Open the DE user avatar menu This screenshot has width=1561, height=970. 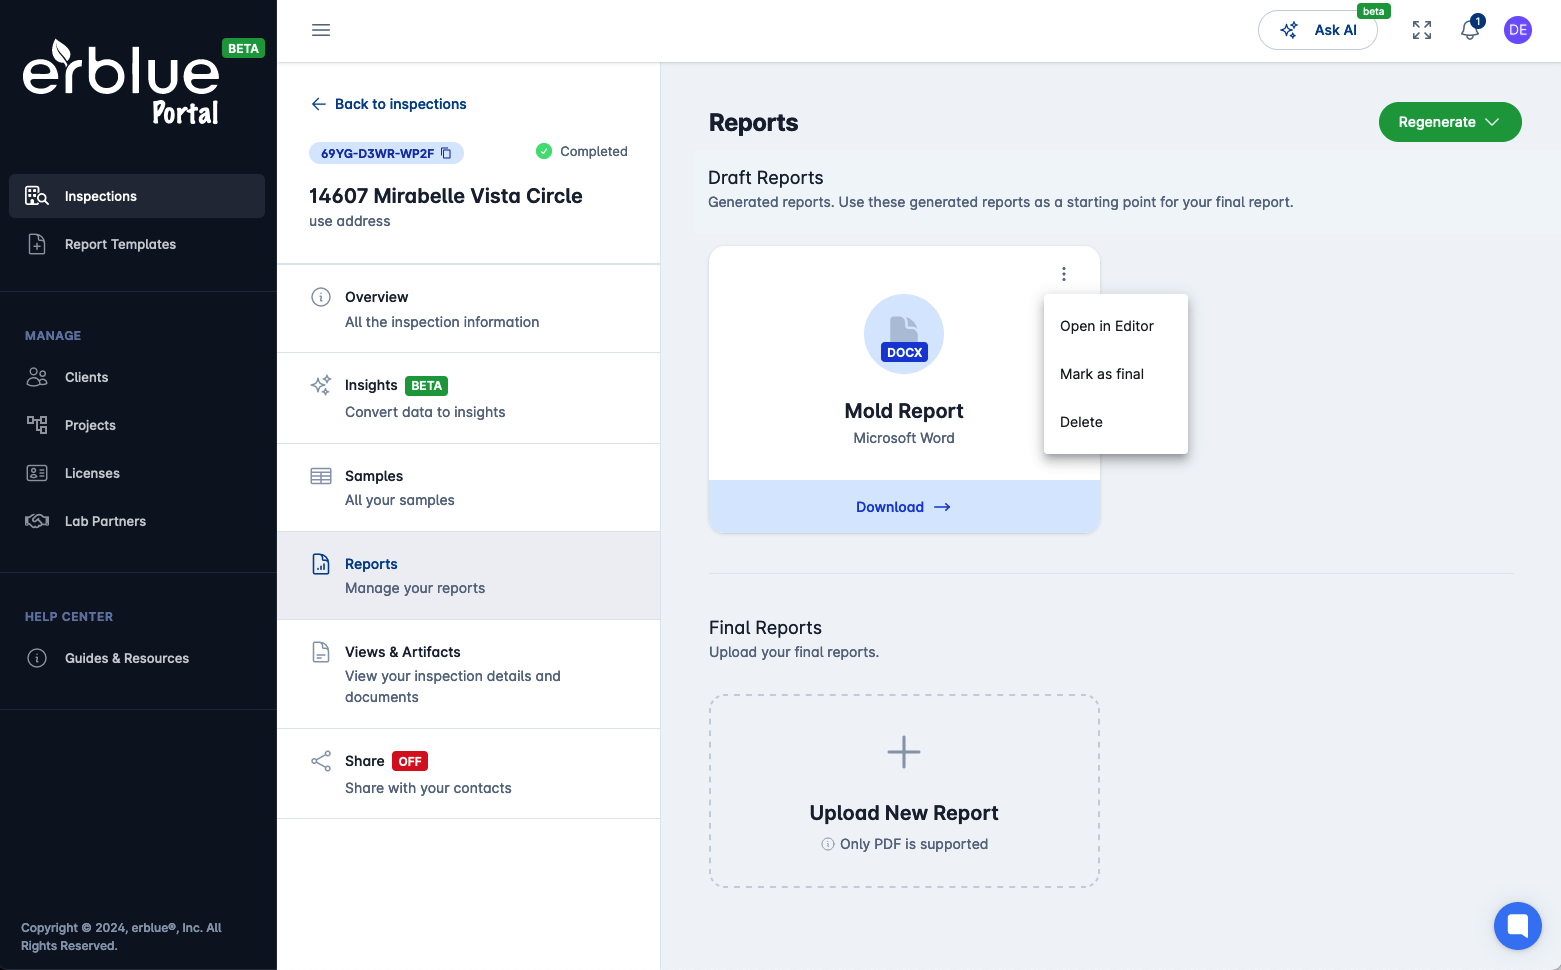[x=1518, y=30]
